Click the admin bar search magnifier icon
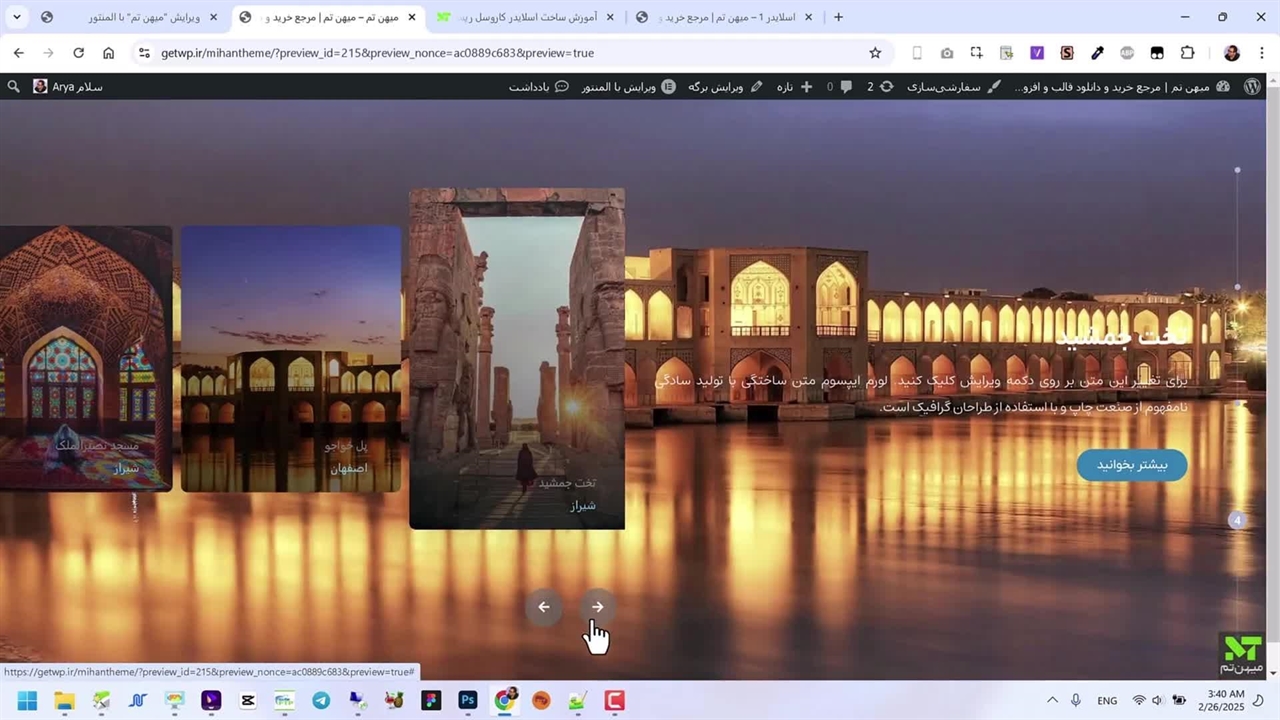 [13, 87]
